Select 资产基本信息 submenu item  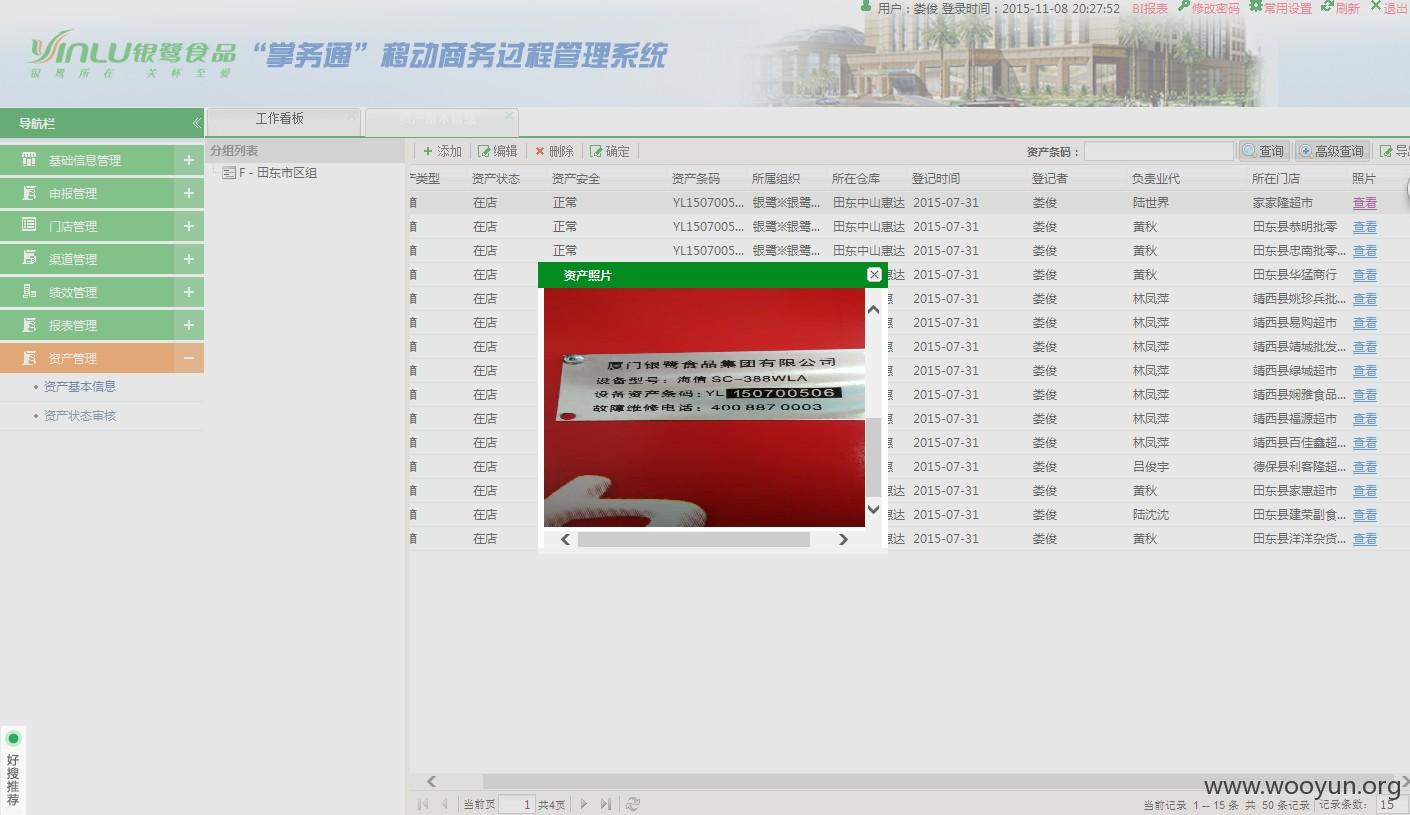(80, 387)
